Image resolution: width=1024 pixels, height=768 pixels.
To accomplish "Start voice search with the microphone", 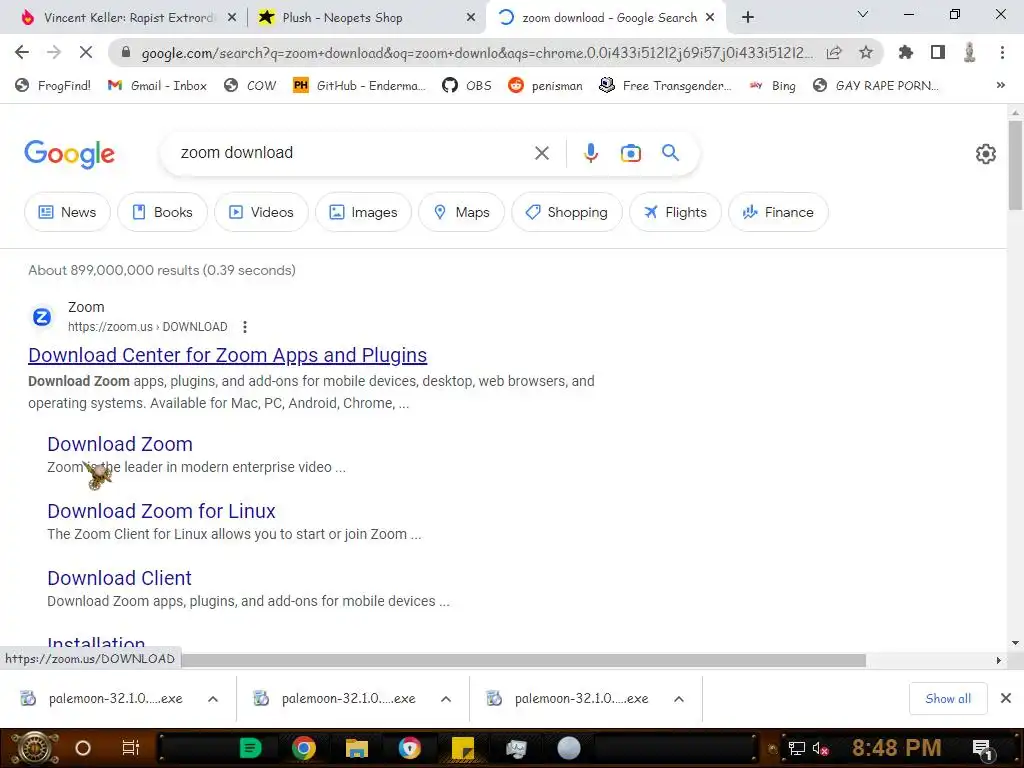I will [x=591, y=153].
